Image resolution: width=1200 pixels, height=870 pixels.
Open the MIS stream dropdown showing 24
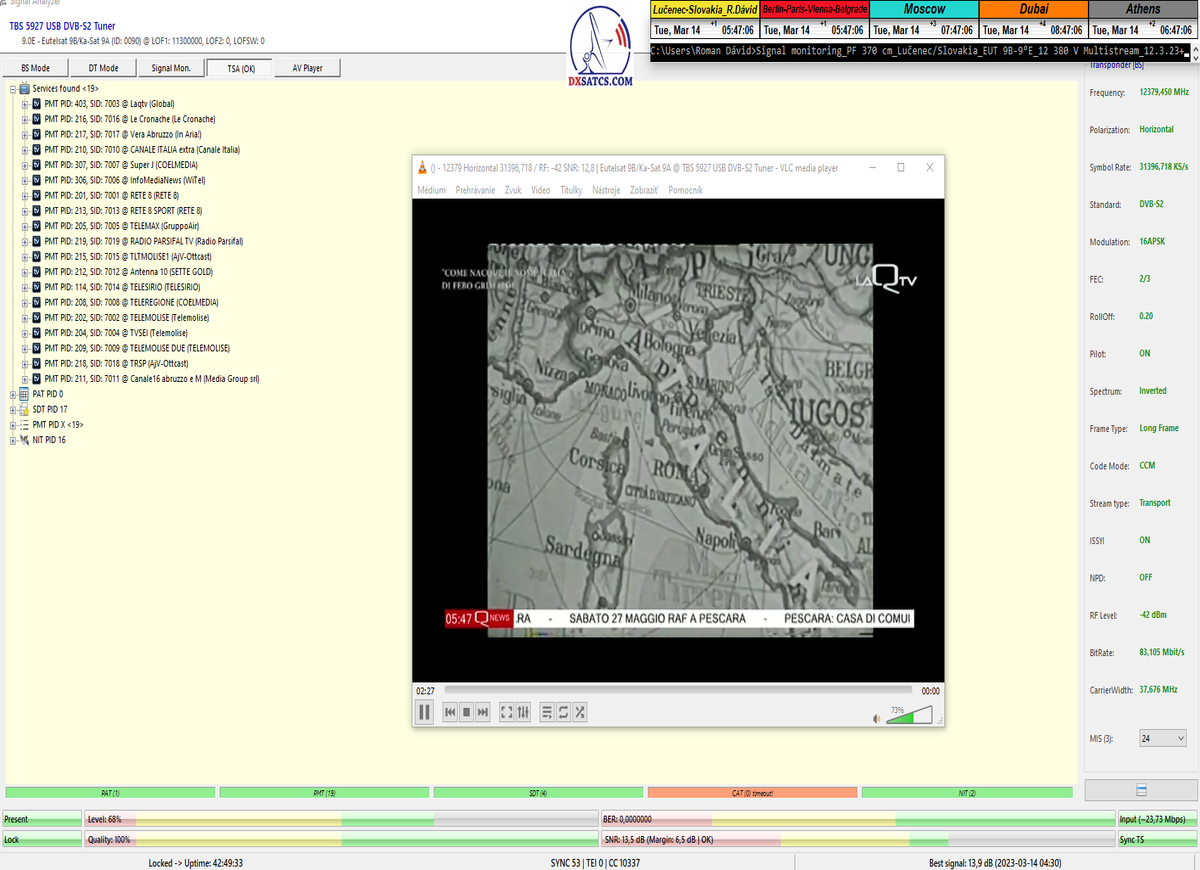coord(1162,739)
